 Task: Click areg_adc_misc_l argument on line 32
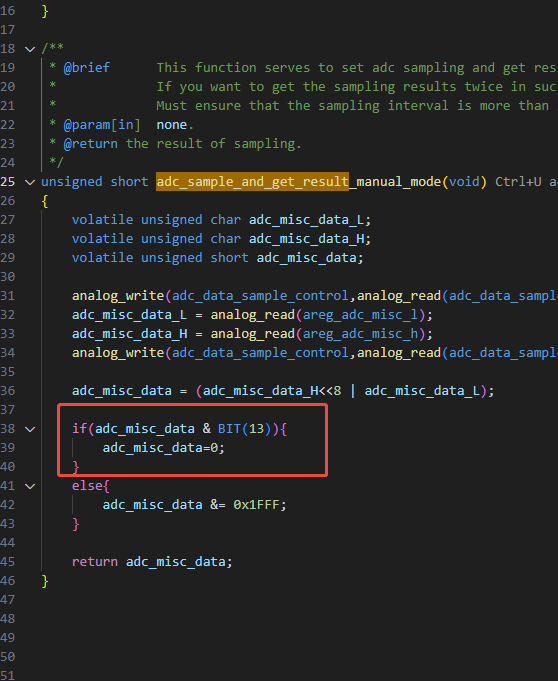click(x=360, y=315)
